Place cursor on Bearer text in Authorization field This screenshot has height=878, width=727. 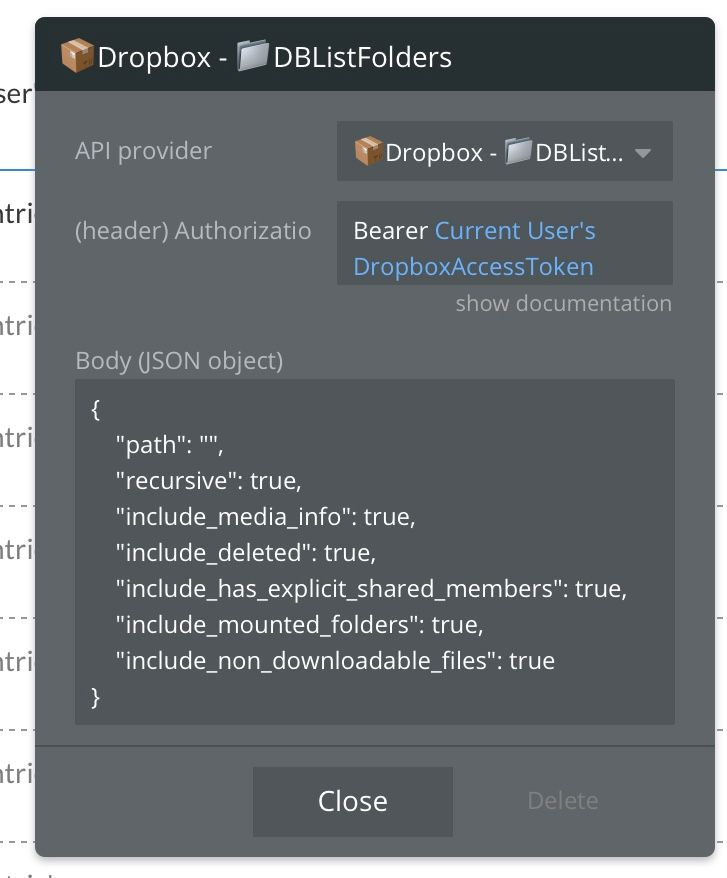pyautogui.click(x=390, y=231)
